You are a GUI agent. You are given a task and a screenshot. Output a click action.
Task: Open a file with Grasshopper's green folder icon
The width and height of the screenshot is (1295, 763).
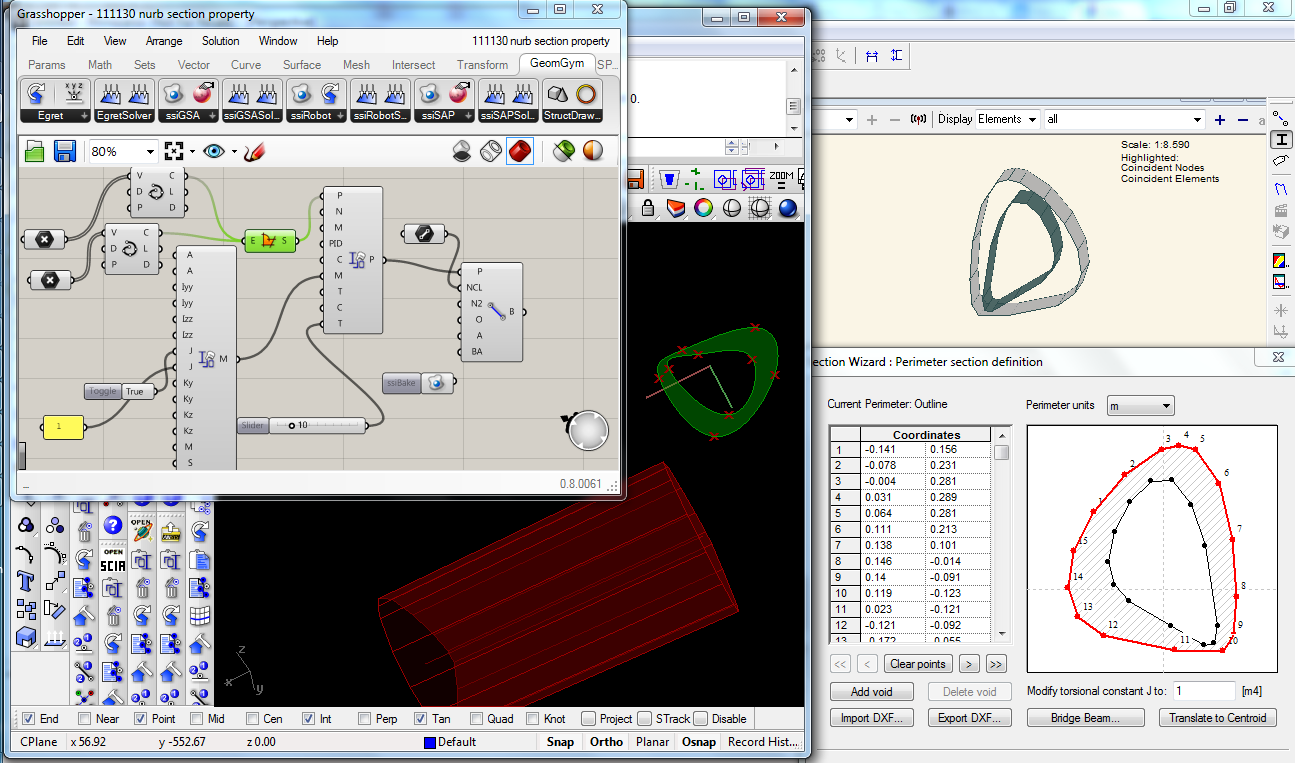[35, 151]
